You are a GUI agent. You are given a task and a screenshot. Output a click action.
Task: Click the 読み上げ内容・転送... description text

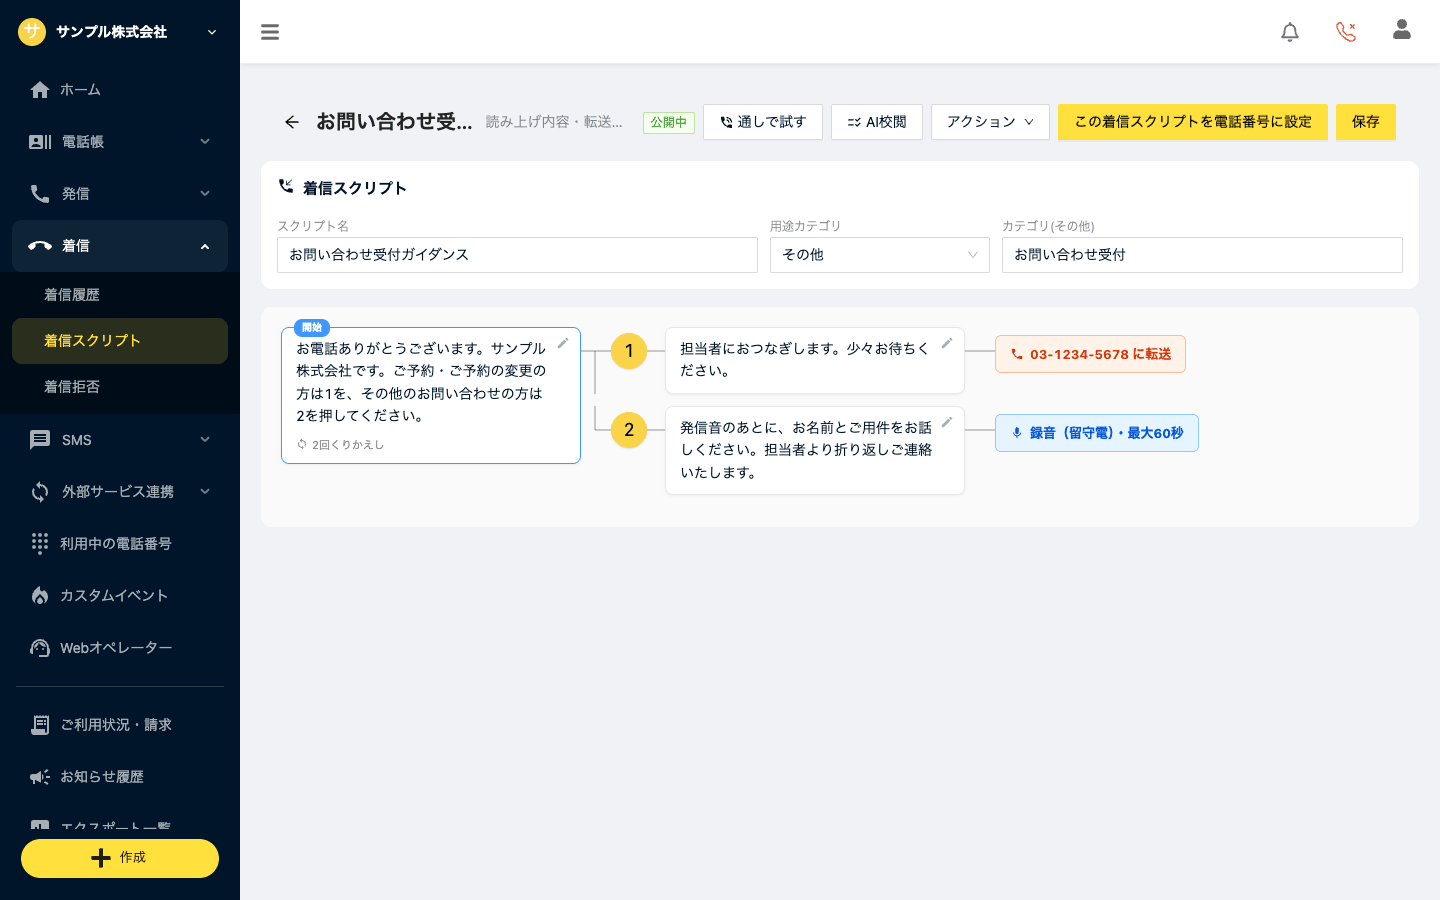pyautogui.click(x=554, y=122)
